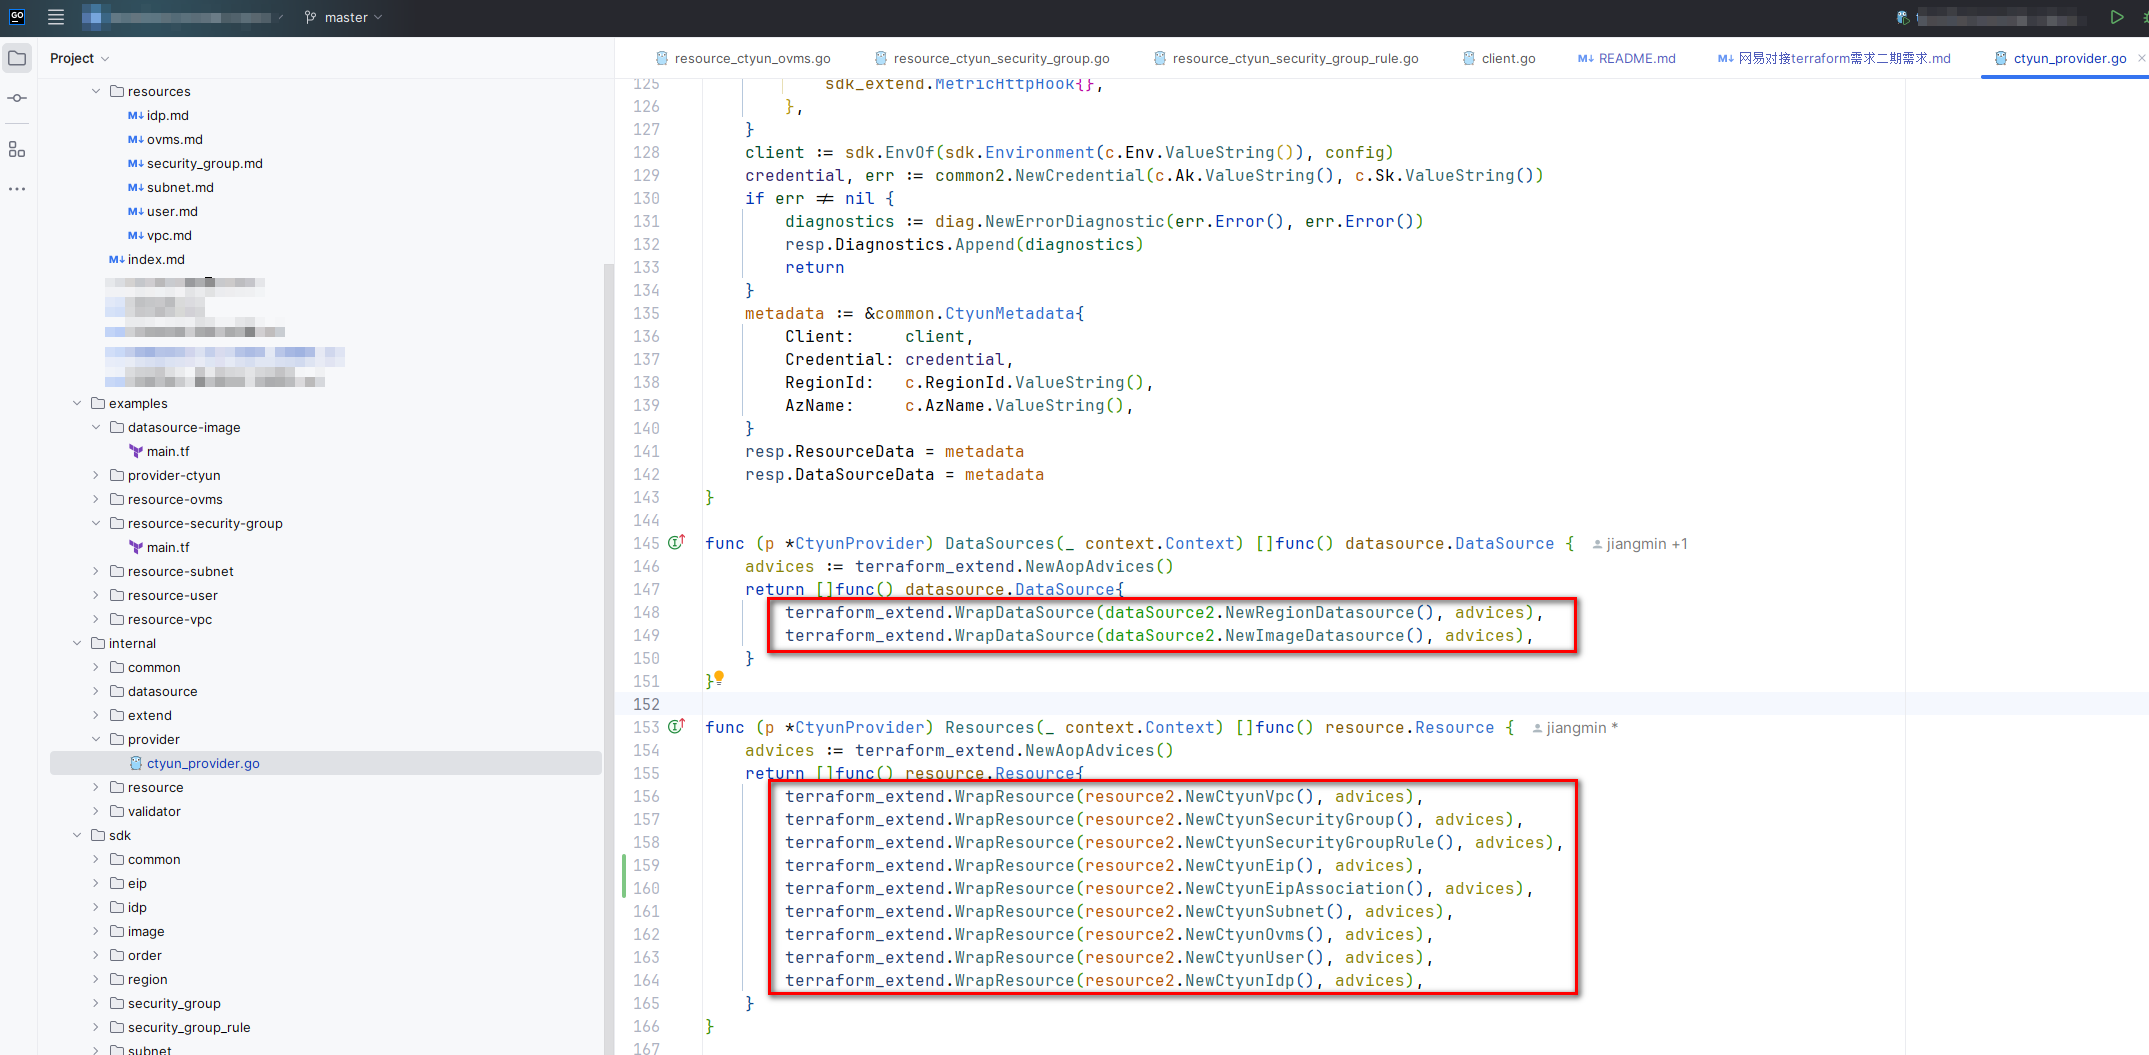Open index.md file
This screenshot has width=2149, height=1055.
pos(156,259)
